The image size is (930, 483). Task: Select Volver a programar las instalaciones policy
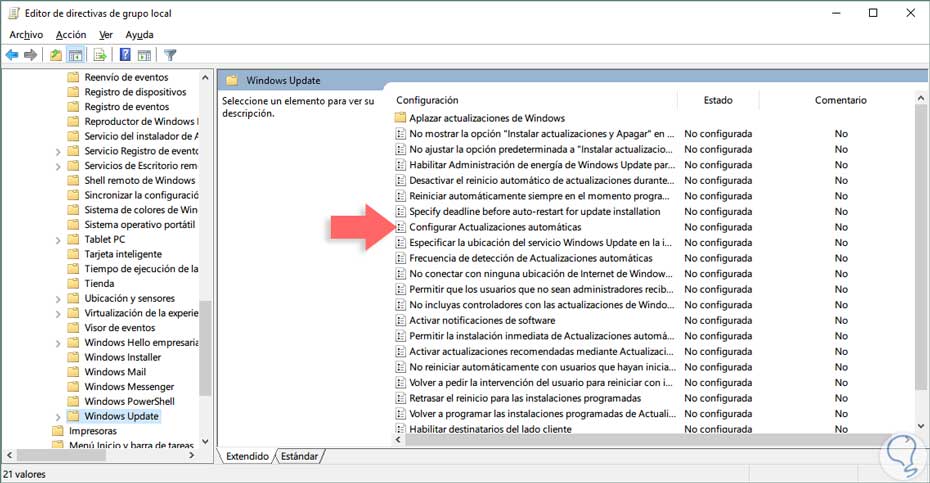pyautogui.click(x=542, y=414)
